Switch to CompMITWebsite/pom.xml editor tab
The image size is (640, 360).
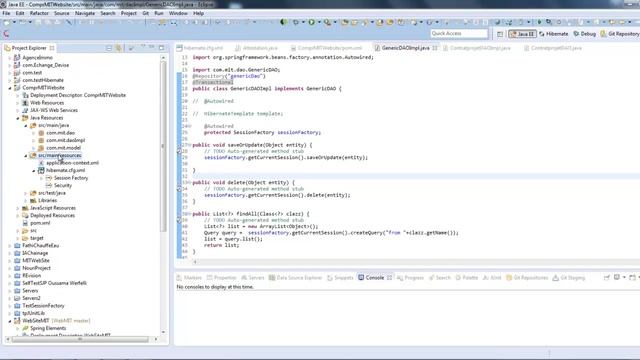click(327, 48)
